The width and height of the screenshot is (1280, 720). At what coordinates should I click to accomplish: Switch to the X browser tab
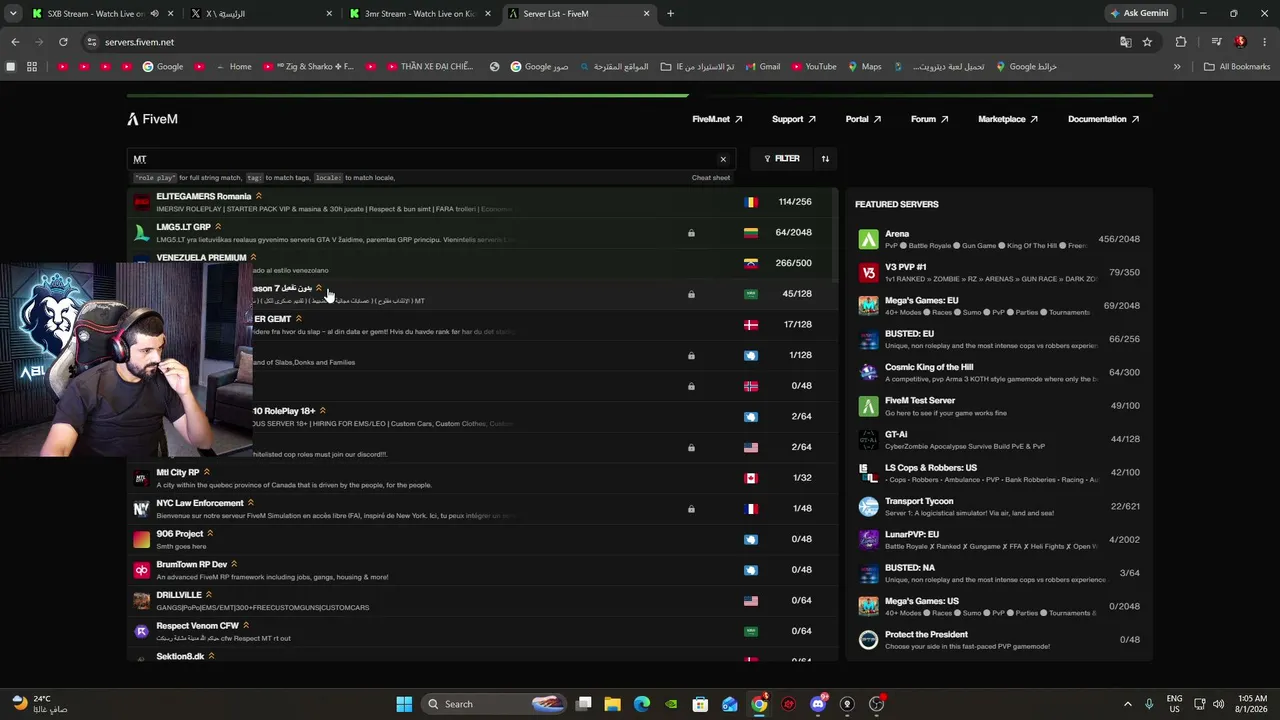[x=262, y=14]
